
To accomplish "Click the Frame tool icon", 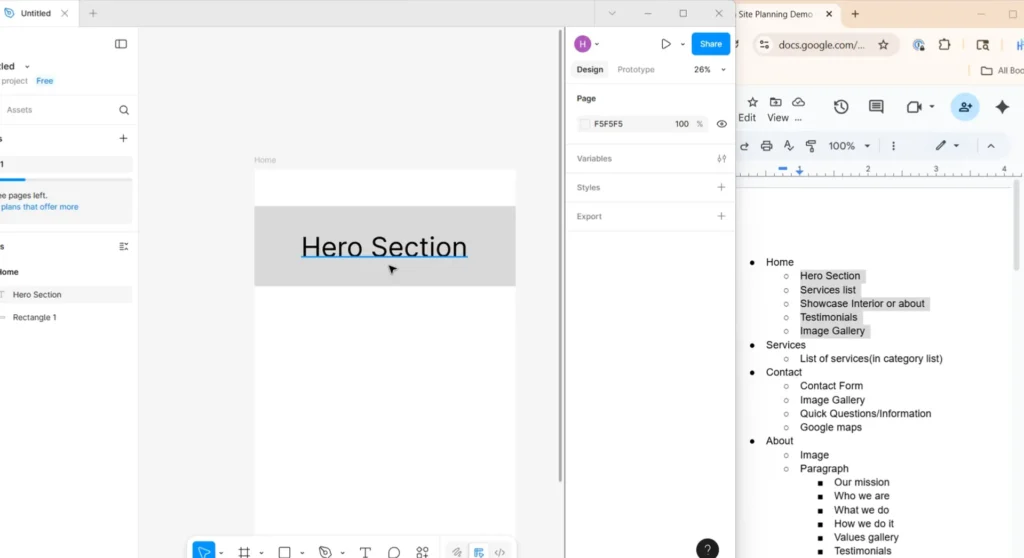I will [244, 552].
